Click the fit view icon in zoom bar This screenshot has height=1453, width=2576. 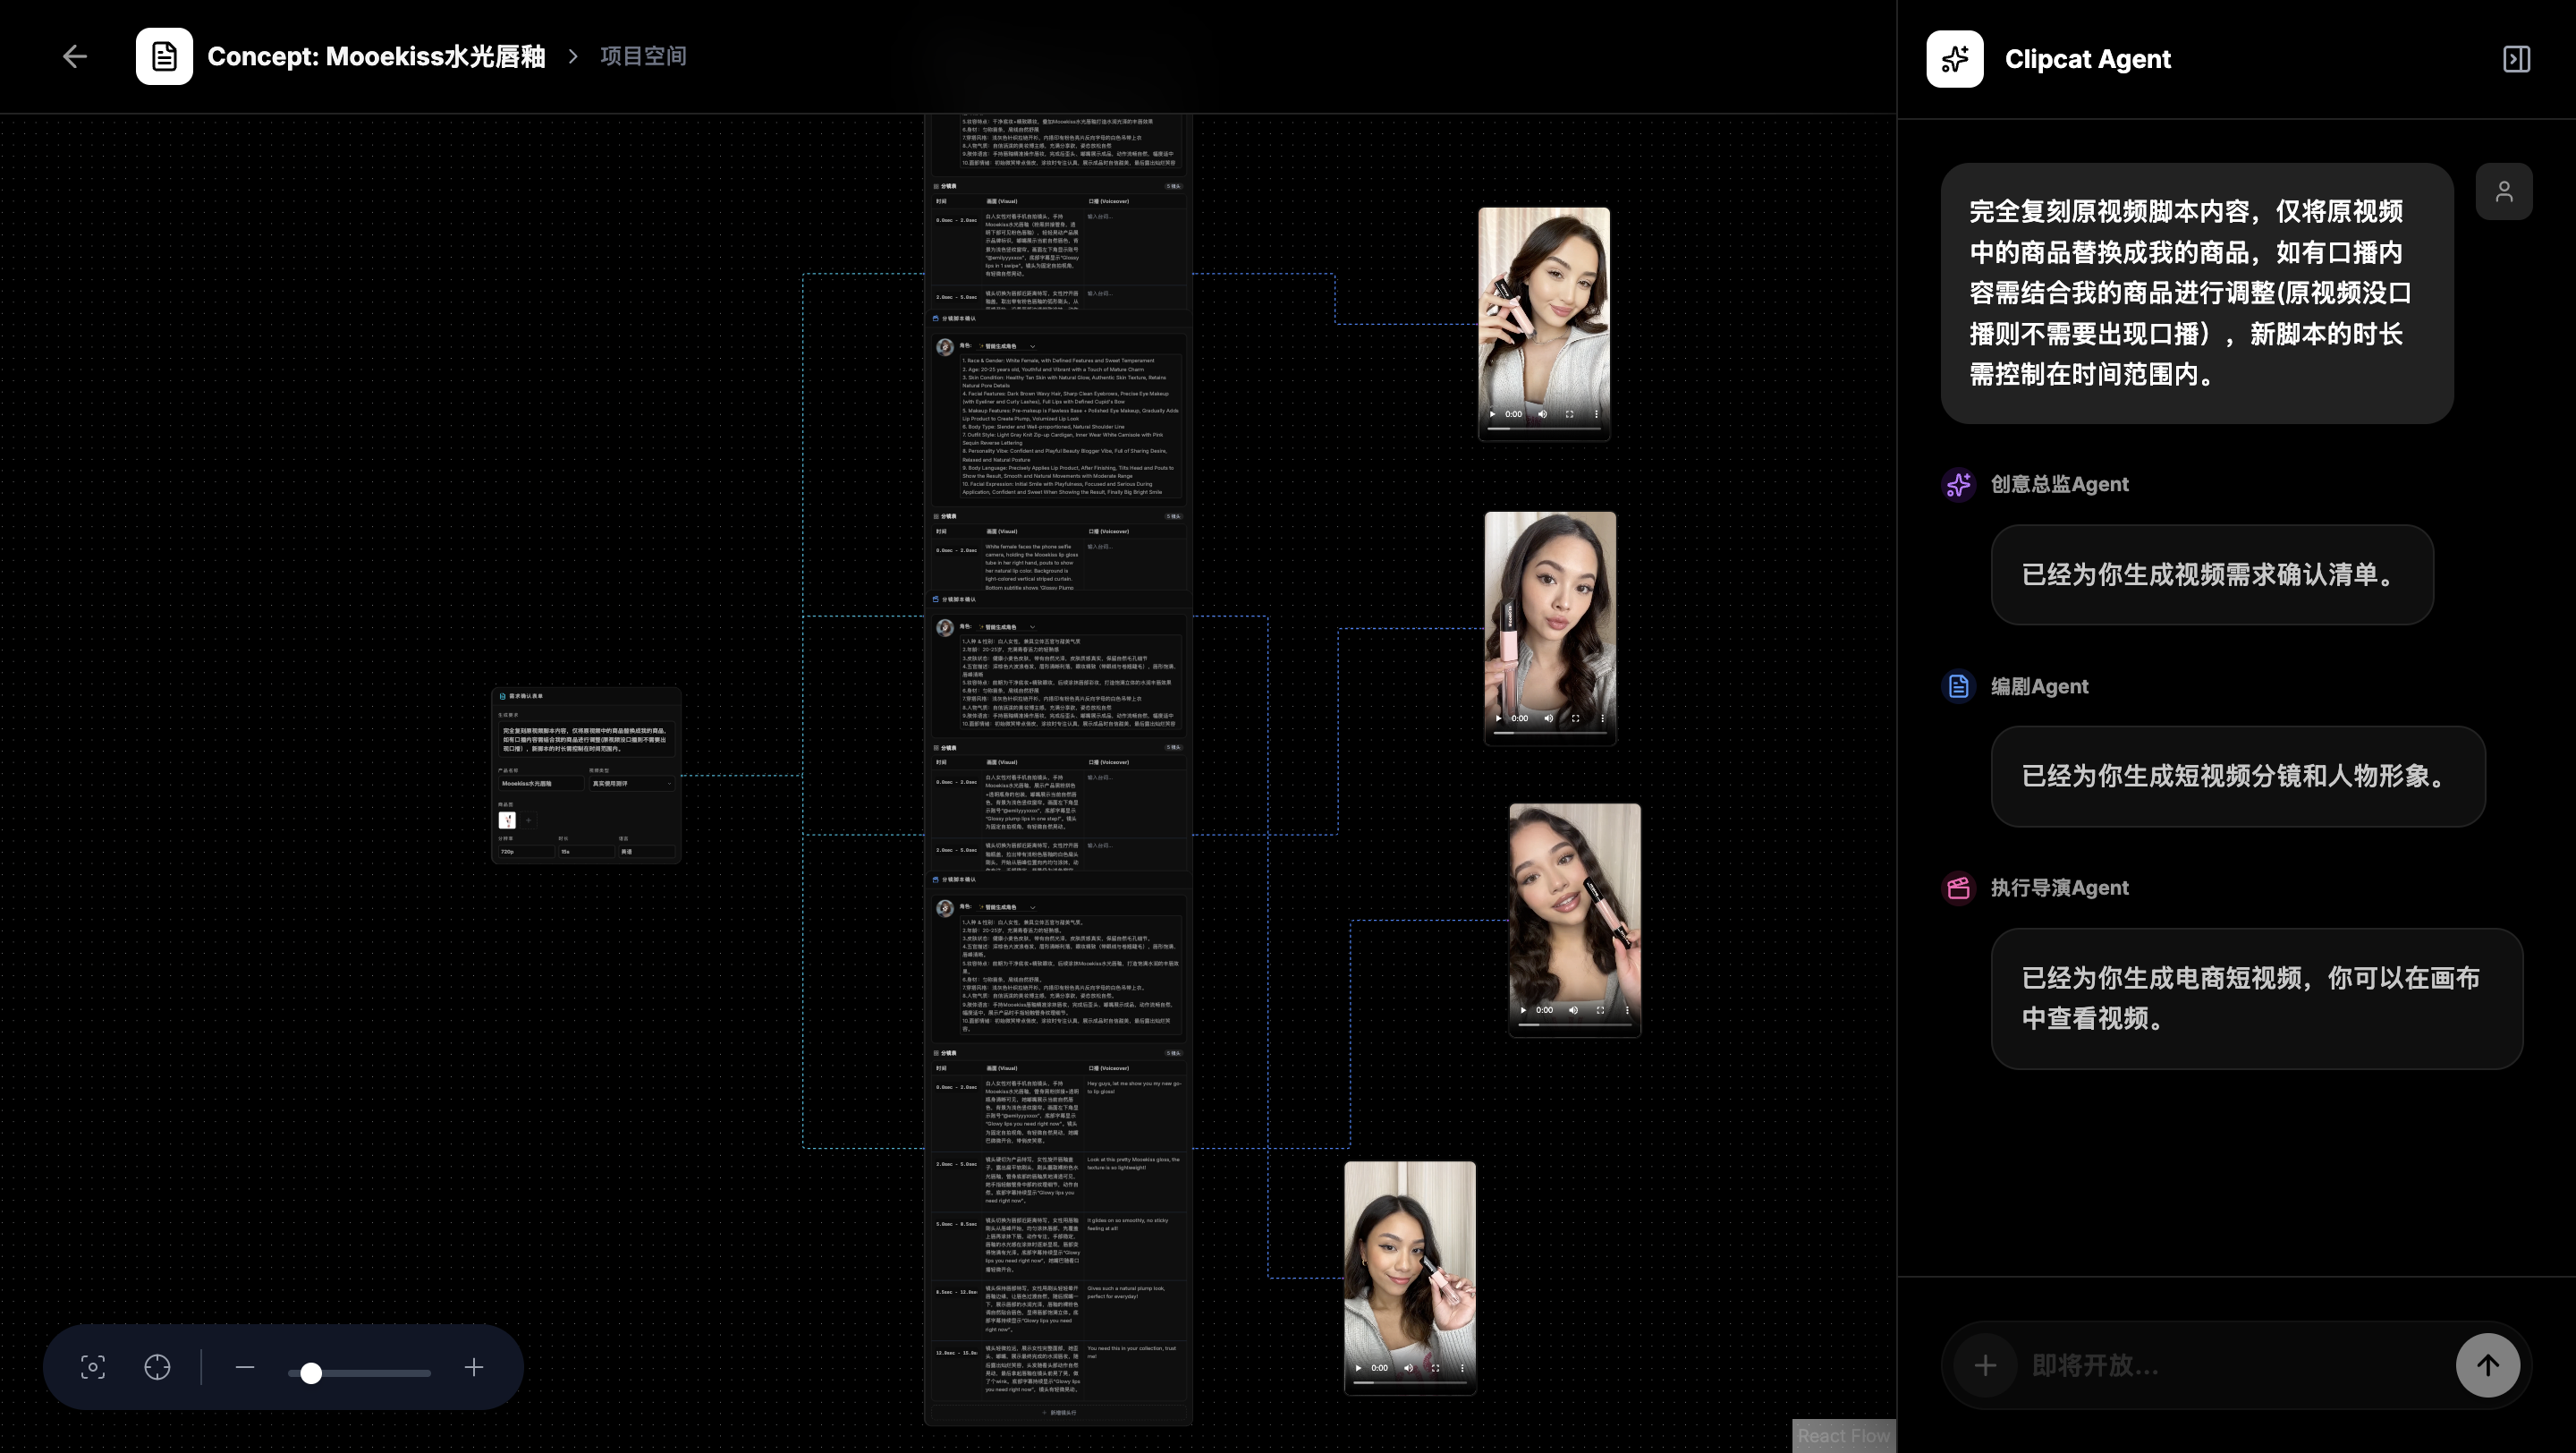click(93, 1367)
